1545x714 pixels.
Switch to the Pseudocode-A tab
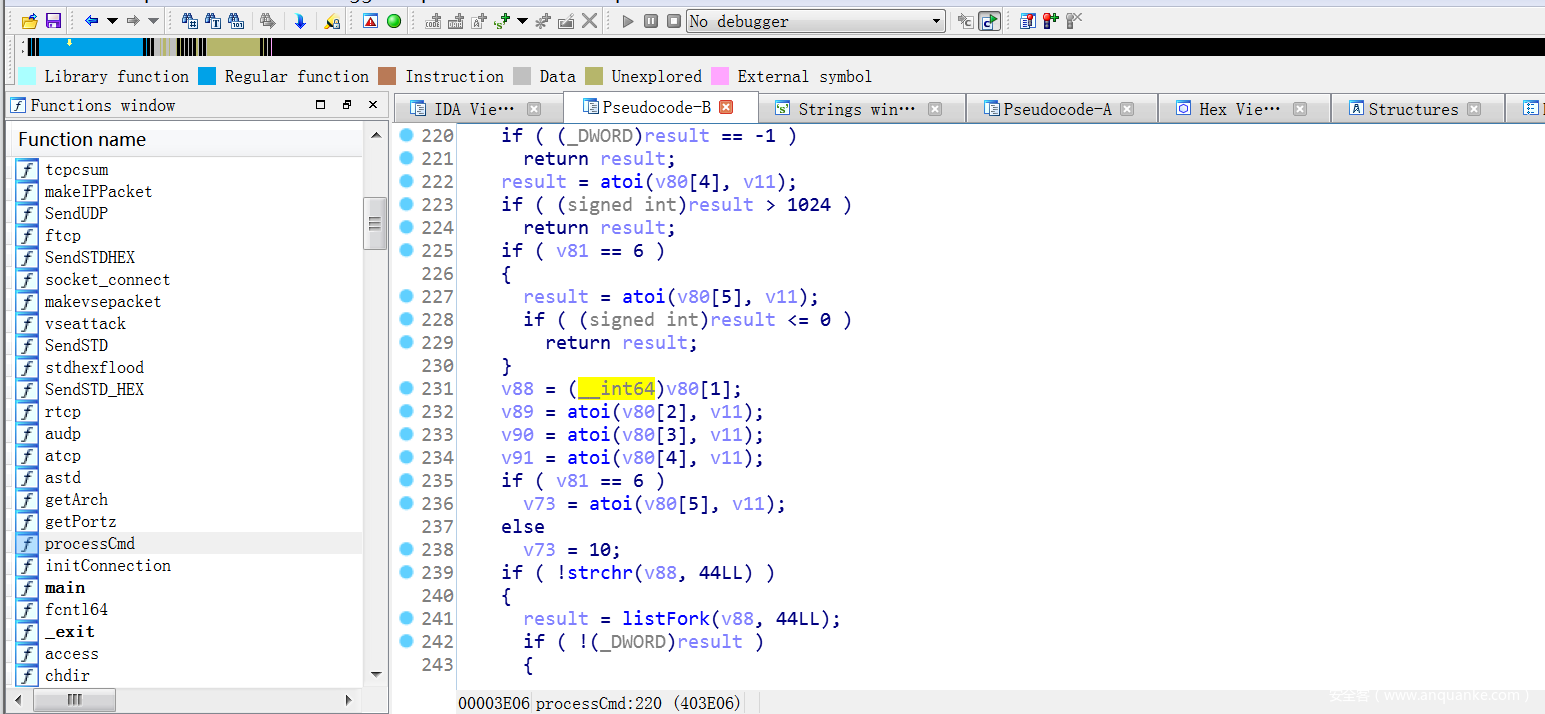(x=1056, y=109)
